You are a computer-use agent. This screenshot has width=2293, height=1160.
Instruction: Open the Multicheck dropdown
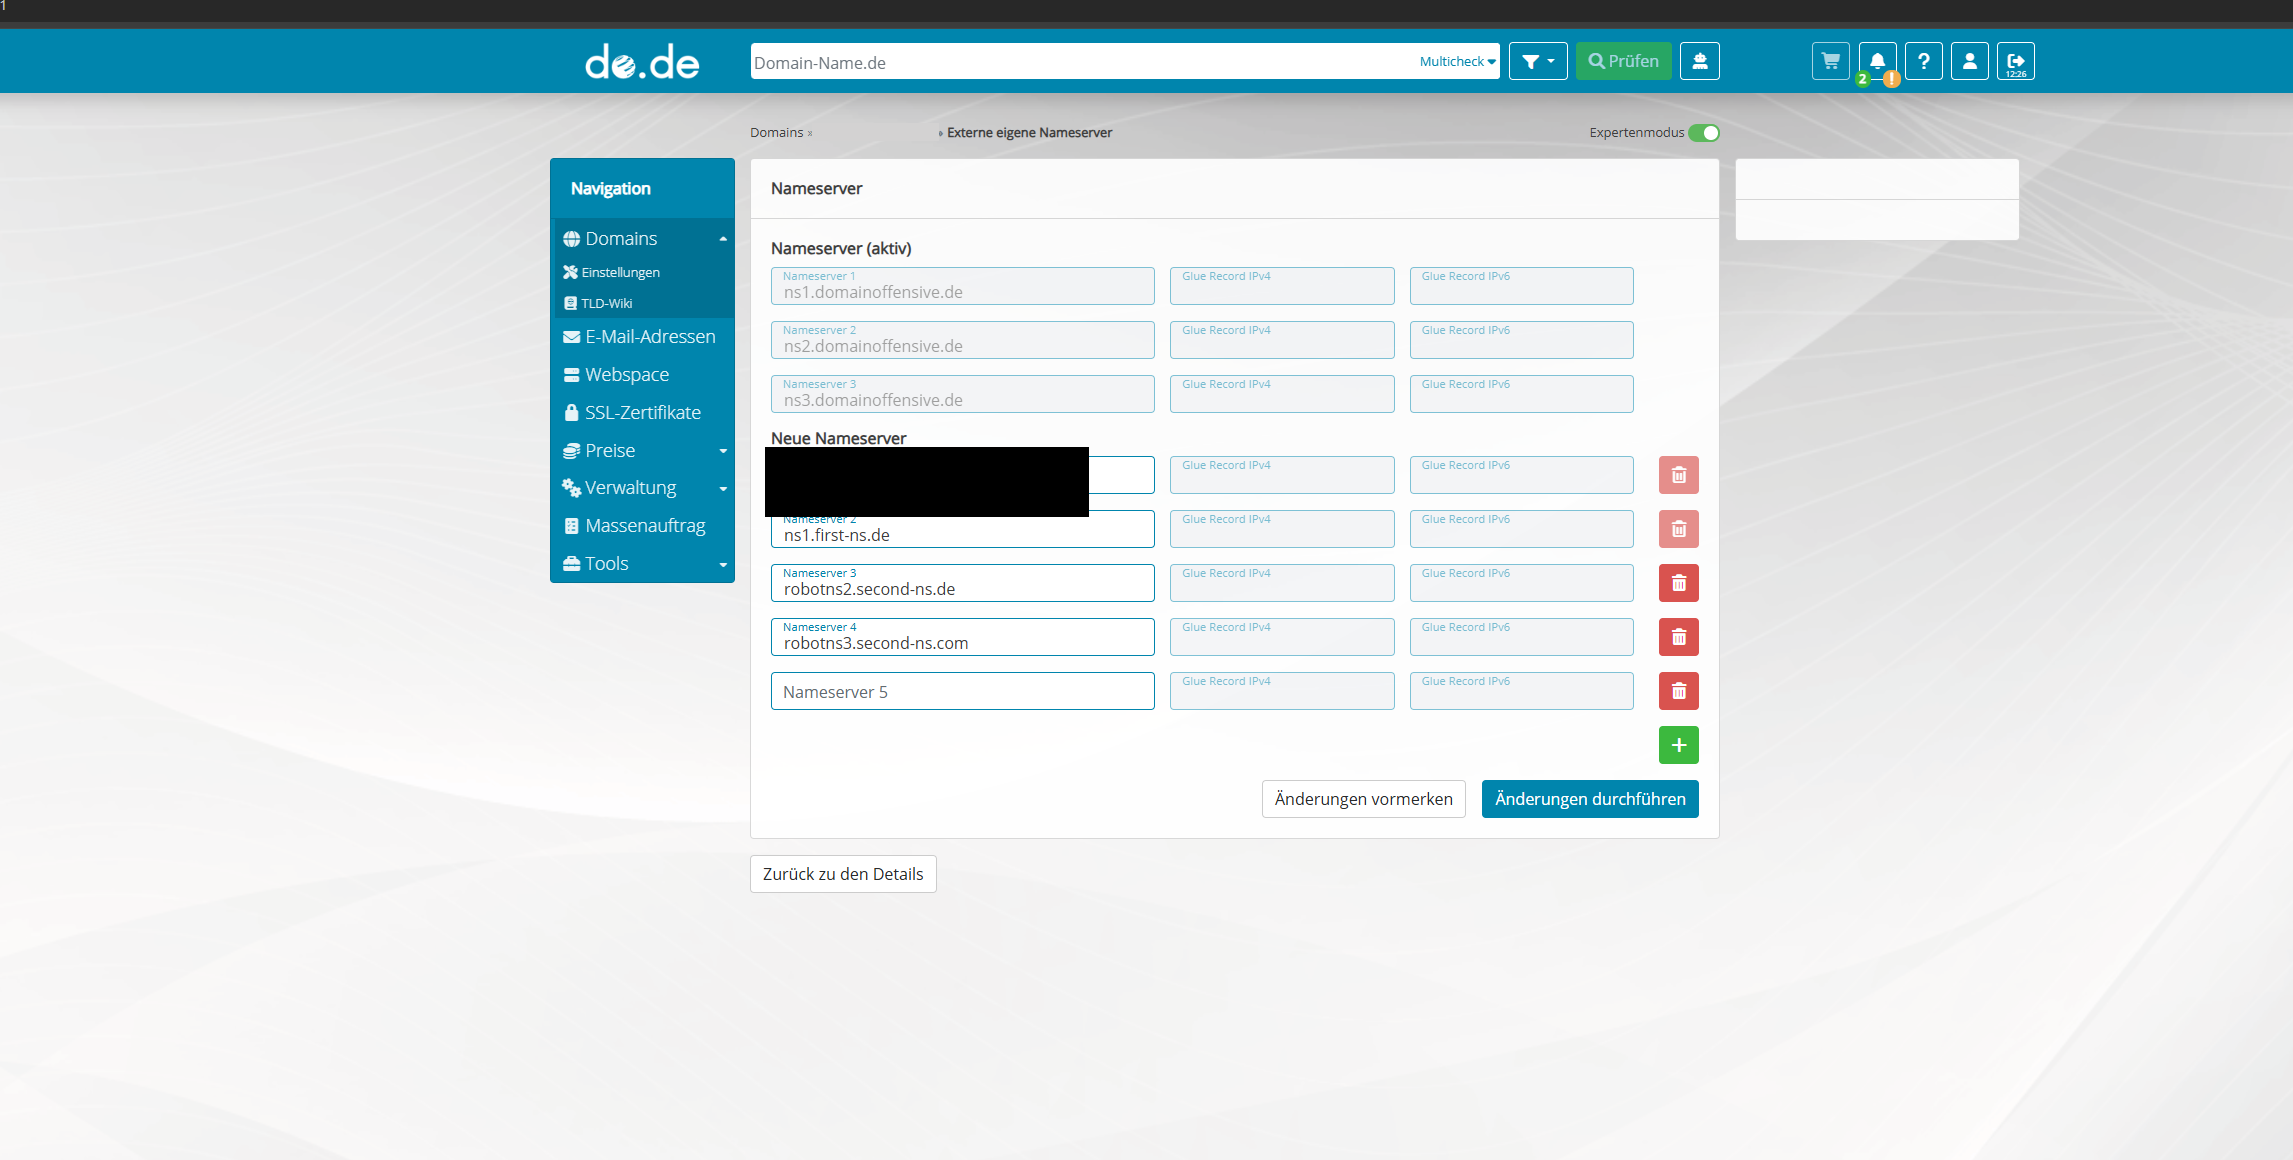[x=1457, y=62]
